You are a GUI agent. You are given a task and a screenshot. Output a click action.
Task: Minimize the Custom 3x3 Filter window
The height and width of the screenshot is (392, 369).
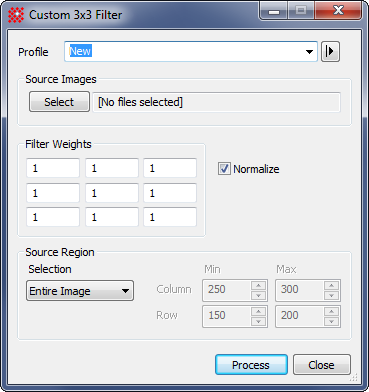(274, 12)
